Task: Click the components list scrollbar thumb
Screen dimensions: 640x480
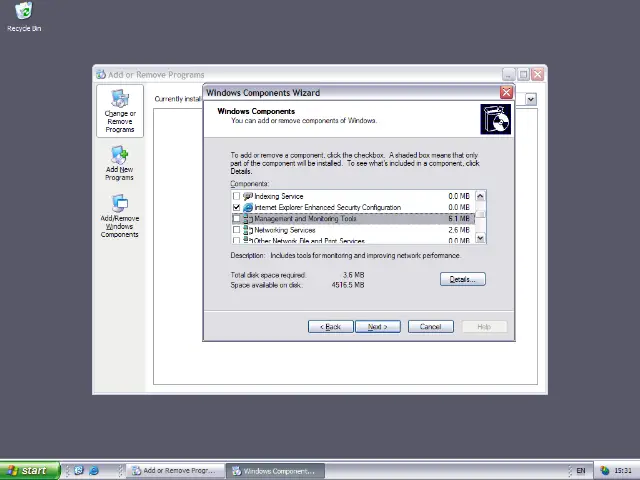Action: click(480, 214)
